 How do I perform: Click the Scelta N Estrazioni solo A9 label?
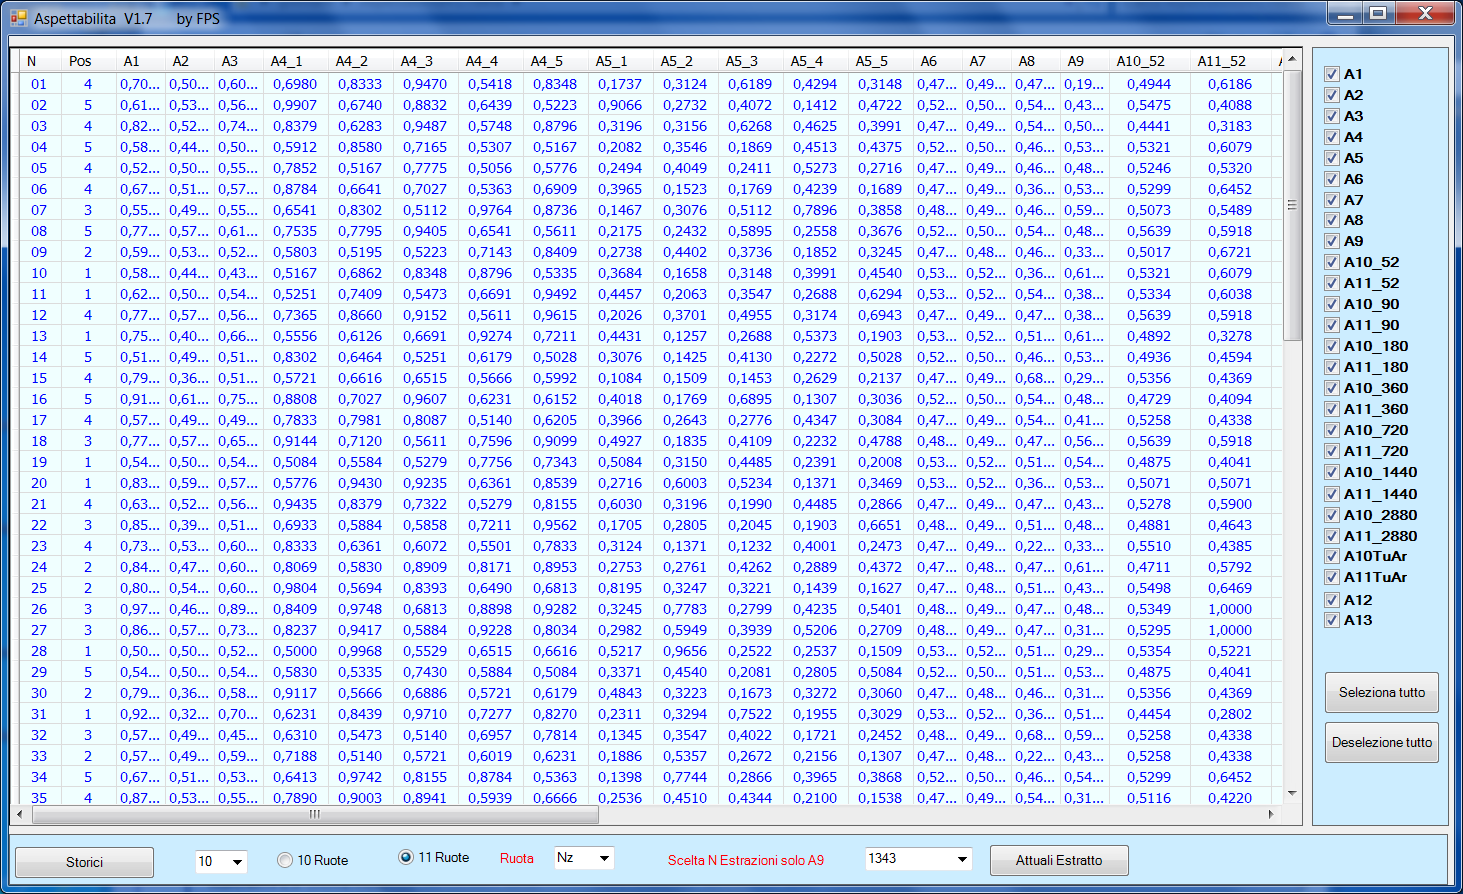pyautogui.click(x=746, y=860)
